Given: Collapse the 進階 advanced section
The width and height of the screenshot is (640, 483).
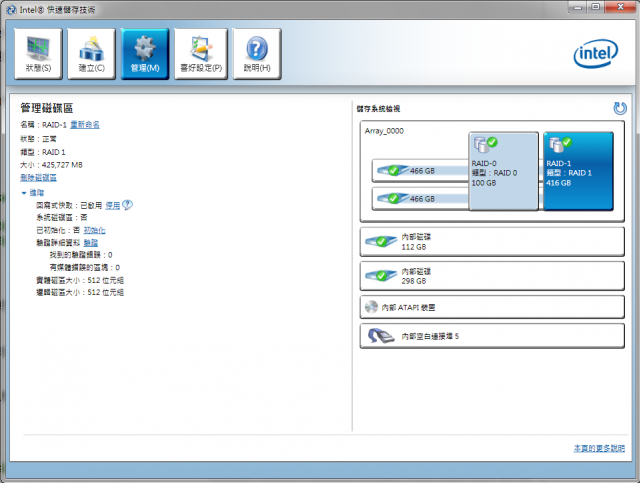Looking at the screenshot, I should 32,193.
